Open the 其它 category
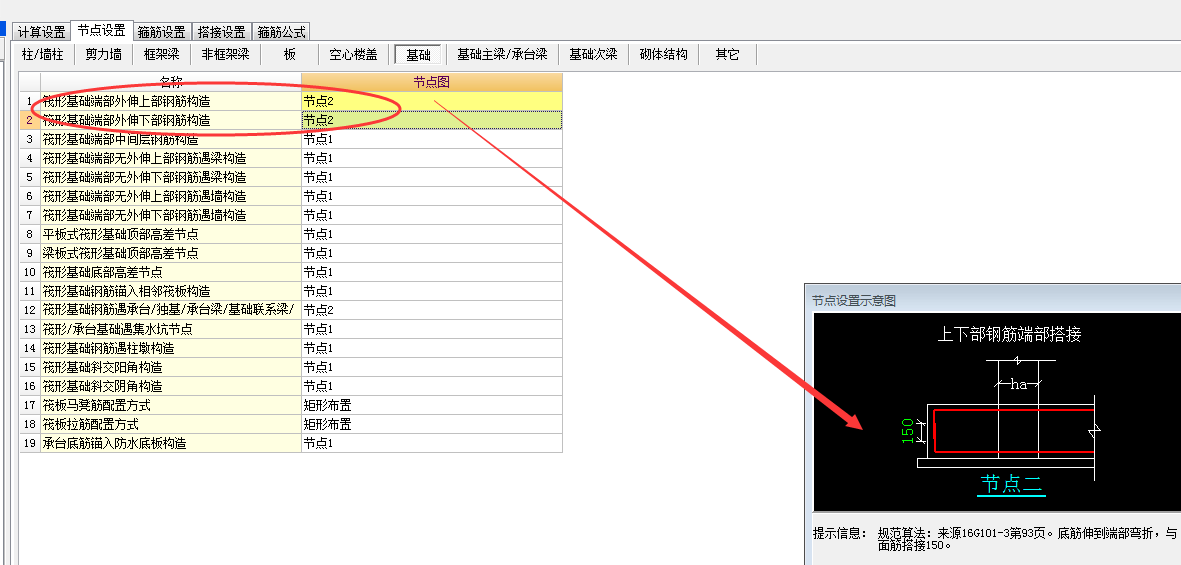This screenshot has height=565, width=1181. coord(728,54)
